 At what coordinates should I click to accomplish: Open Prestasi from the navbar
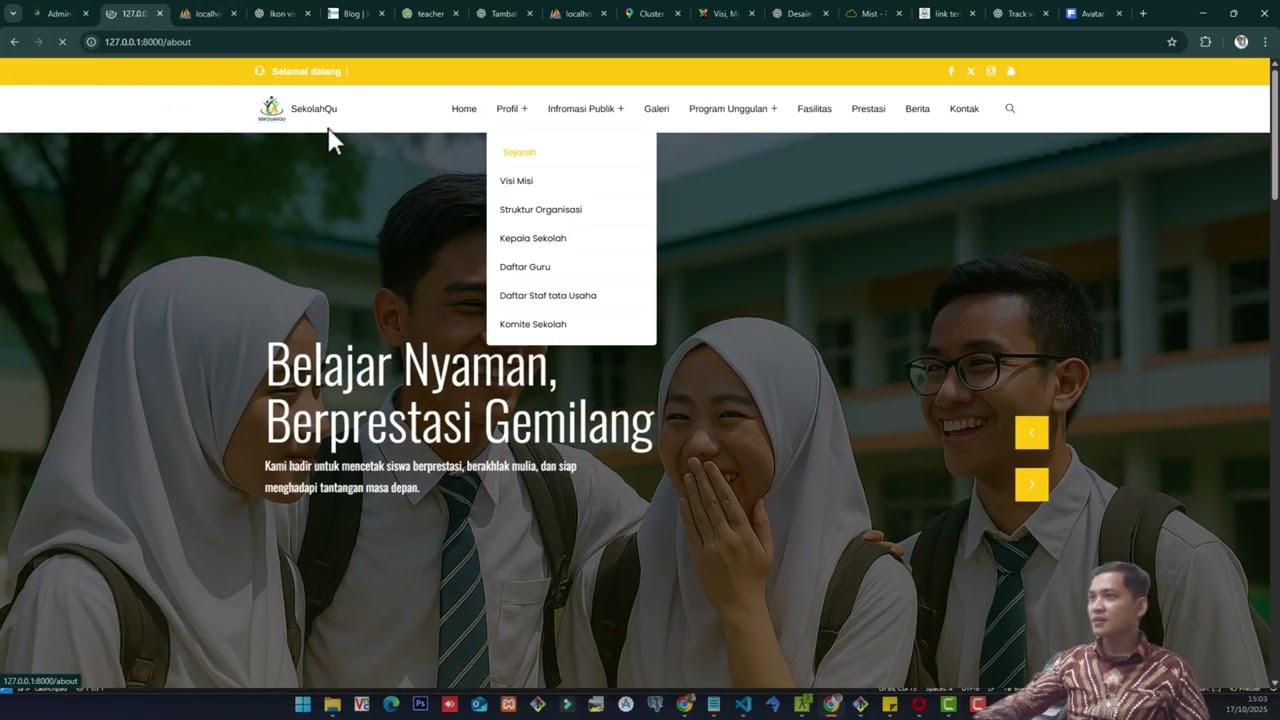pyautogui.click(x=868, y=109)
